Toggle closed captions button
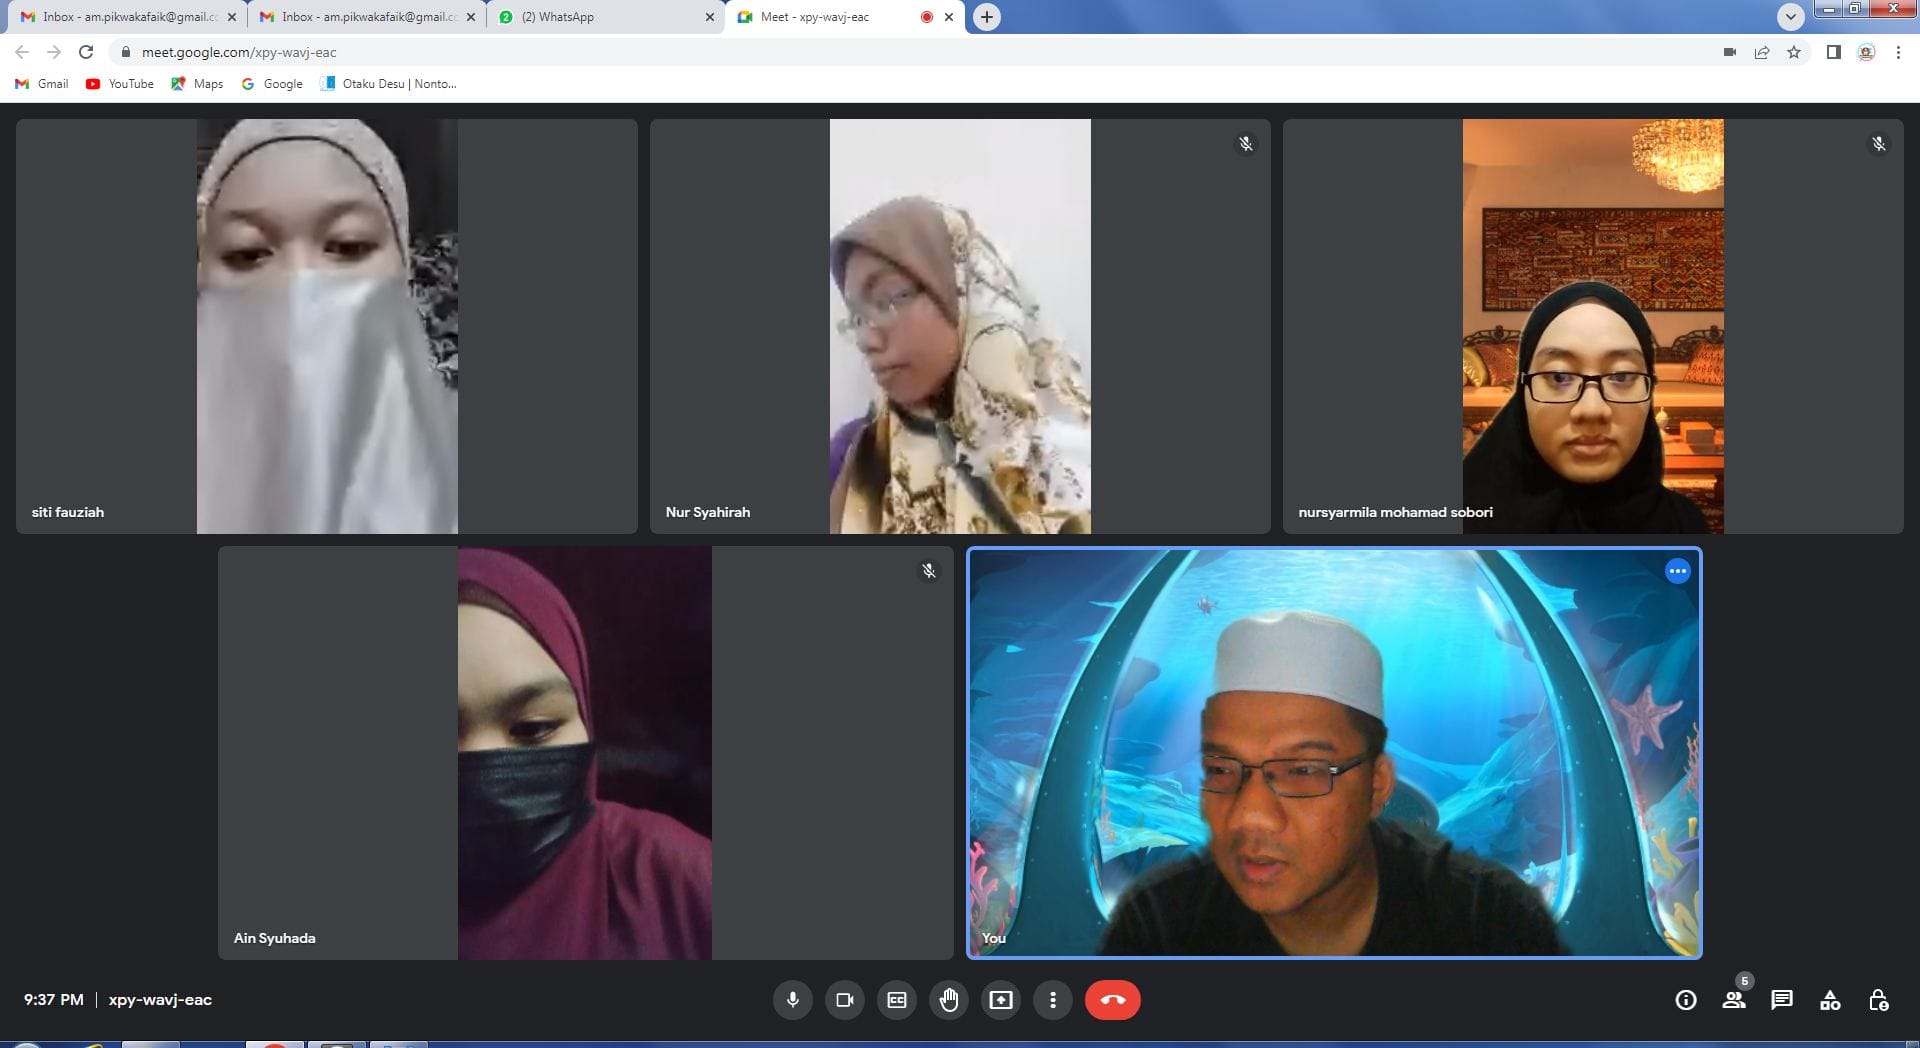The width and height of the screenshot is (1920, 1048). point(897,1000)
